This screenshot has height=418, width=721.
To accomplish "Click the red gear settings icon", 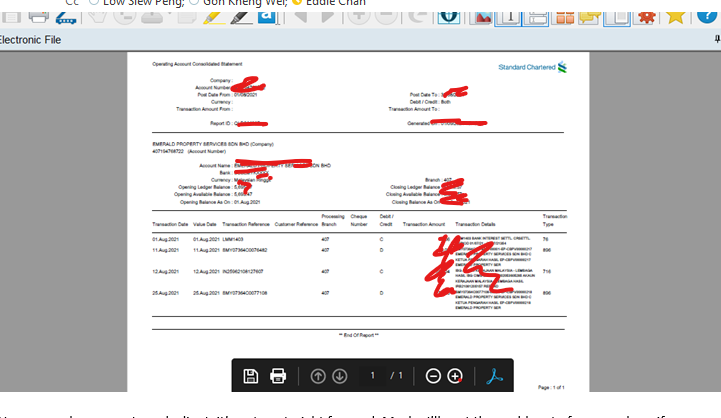I will coord(646,17).
